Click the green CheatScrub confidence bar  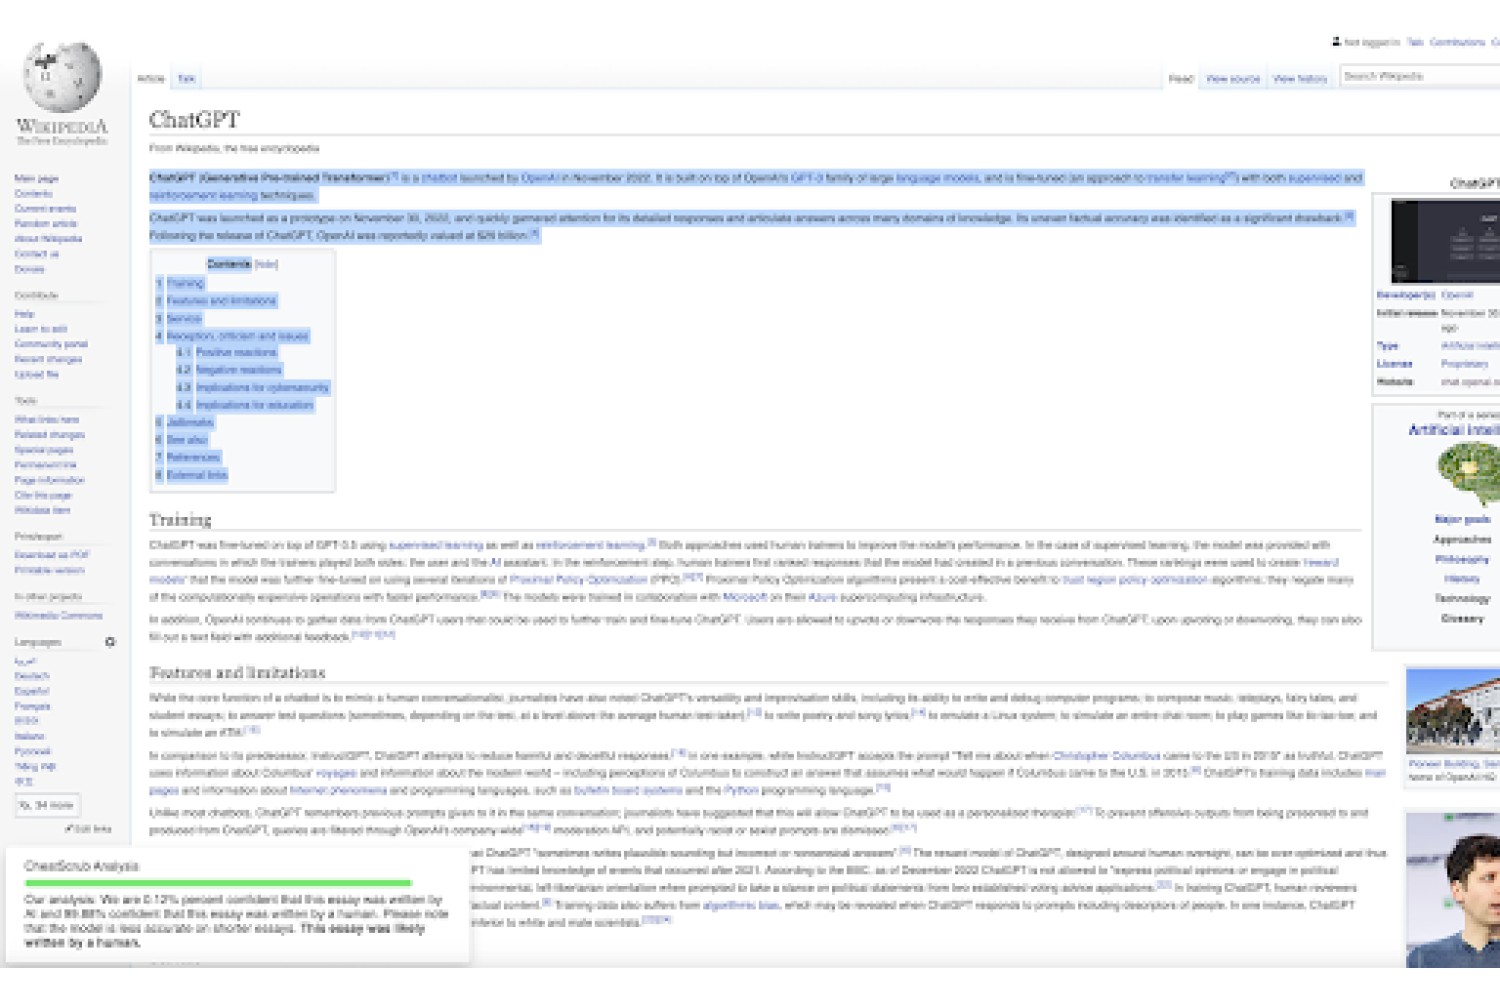click(x=218, y=883)
